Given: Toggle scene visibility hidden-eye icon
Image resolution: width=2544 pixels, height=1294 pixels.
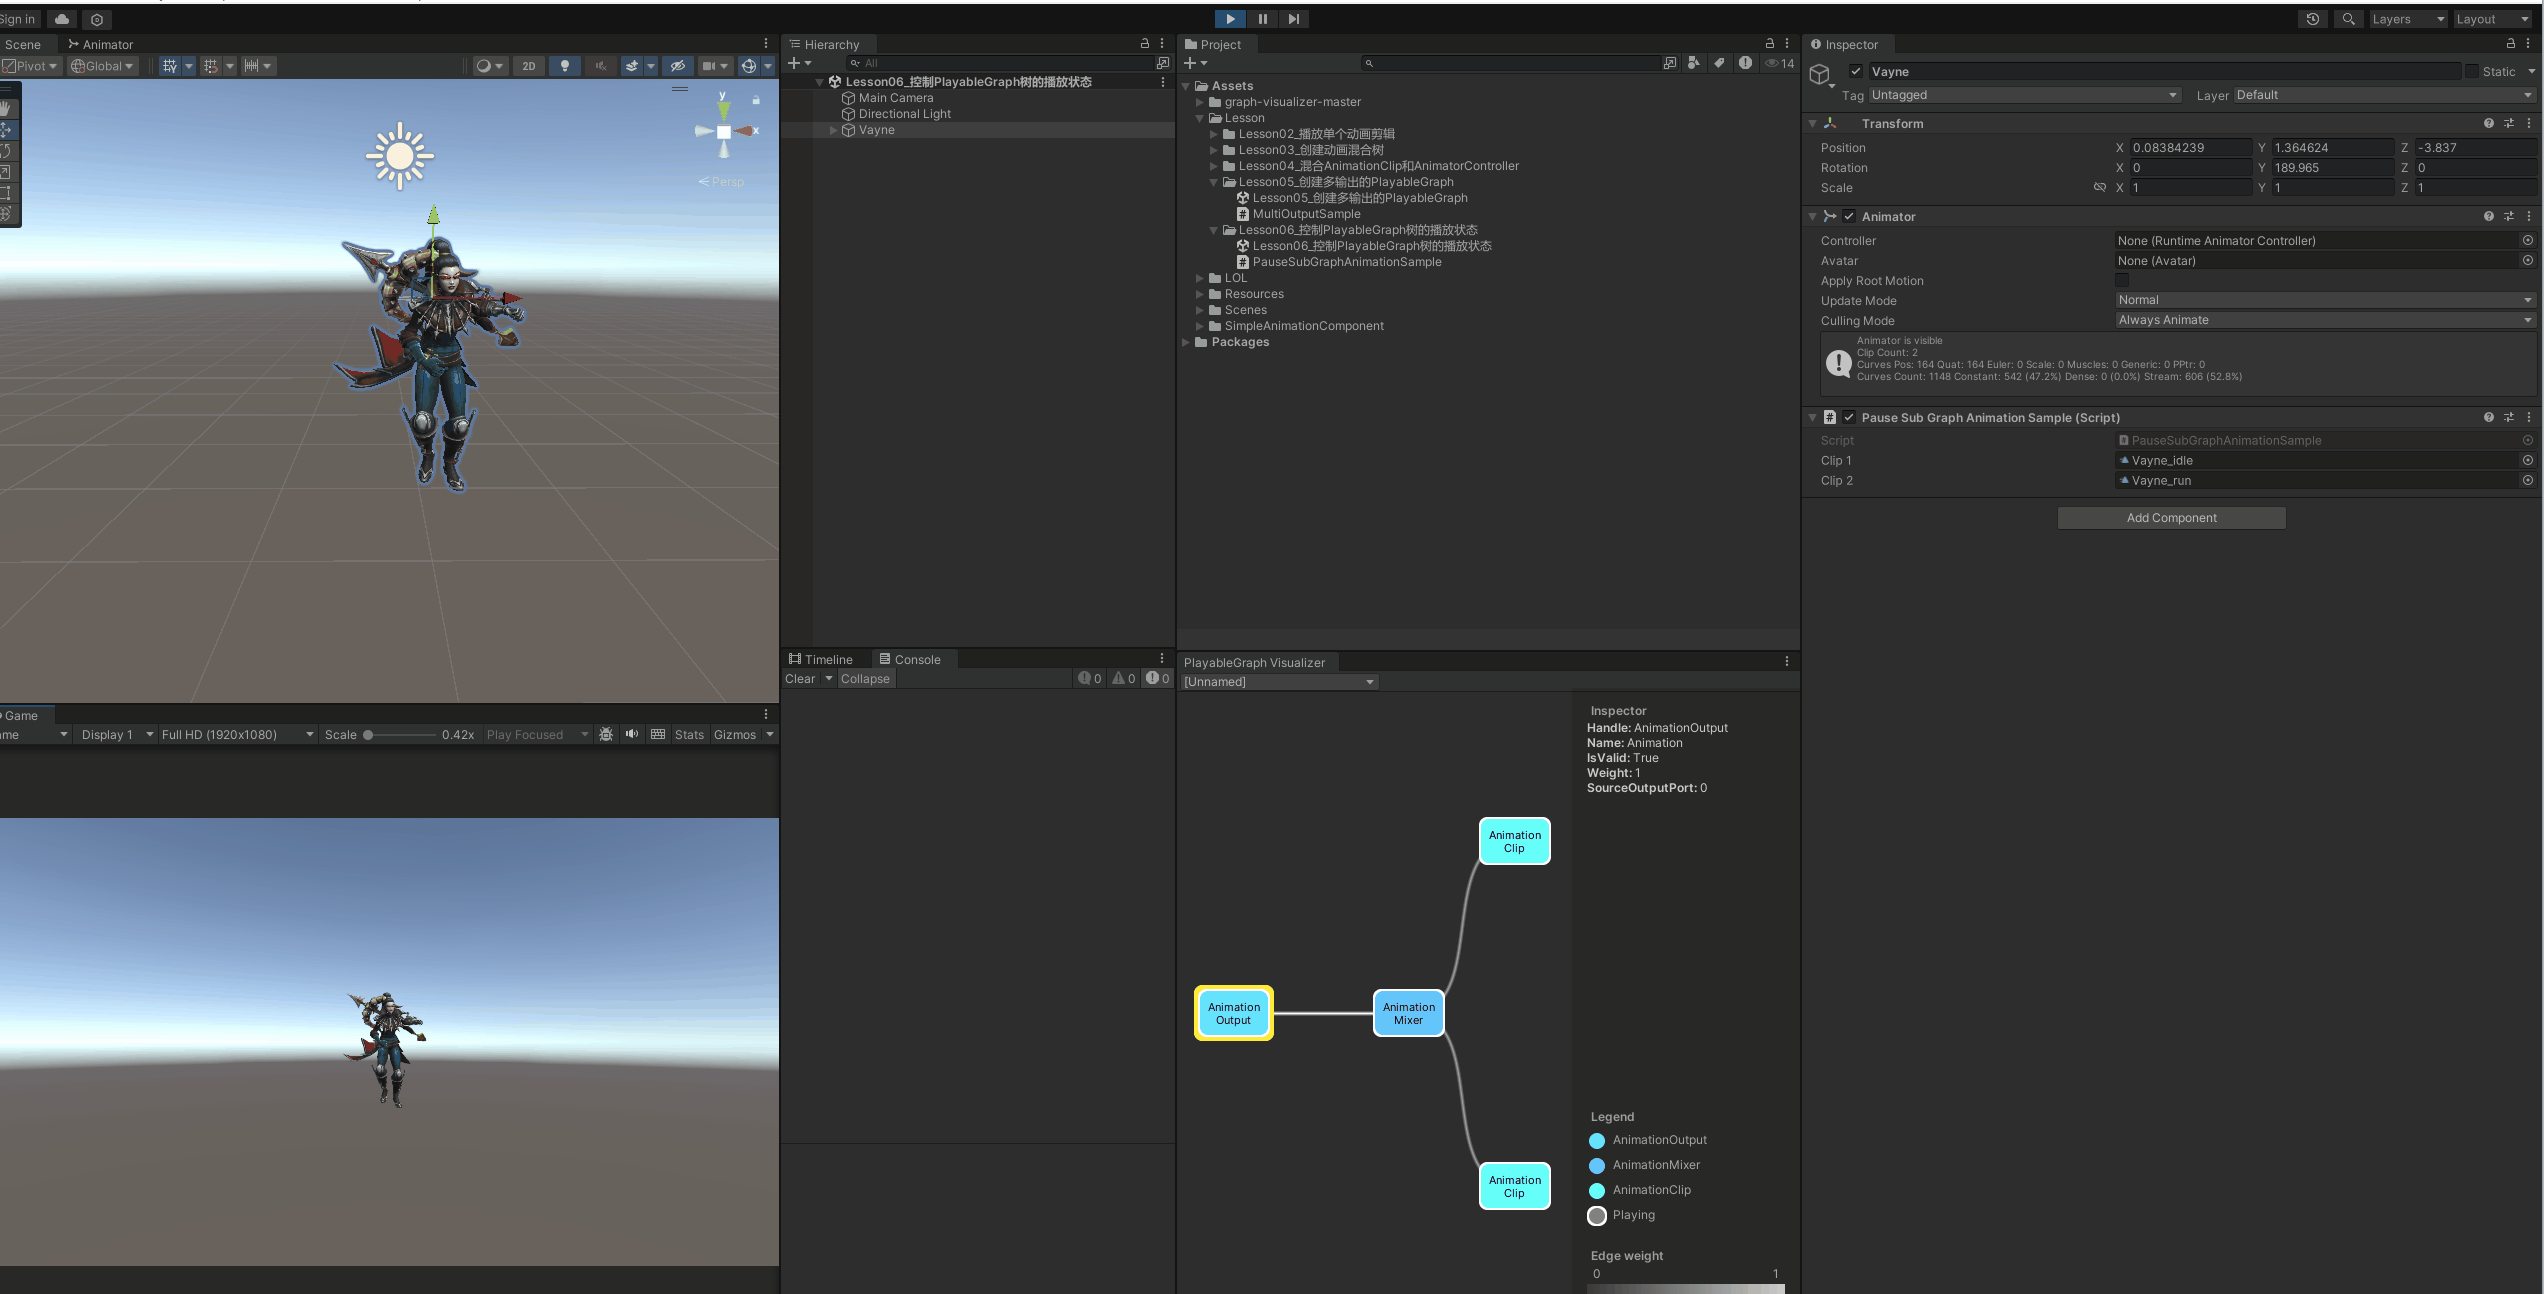Looking at the screenshot, I should pos(678,66).
